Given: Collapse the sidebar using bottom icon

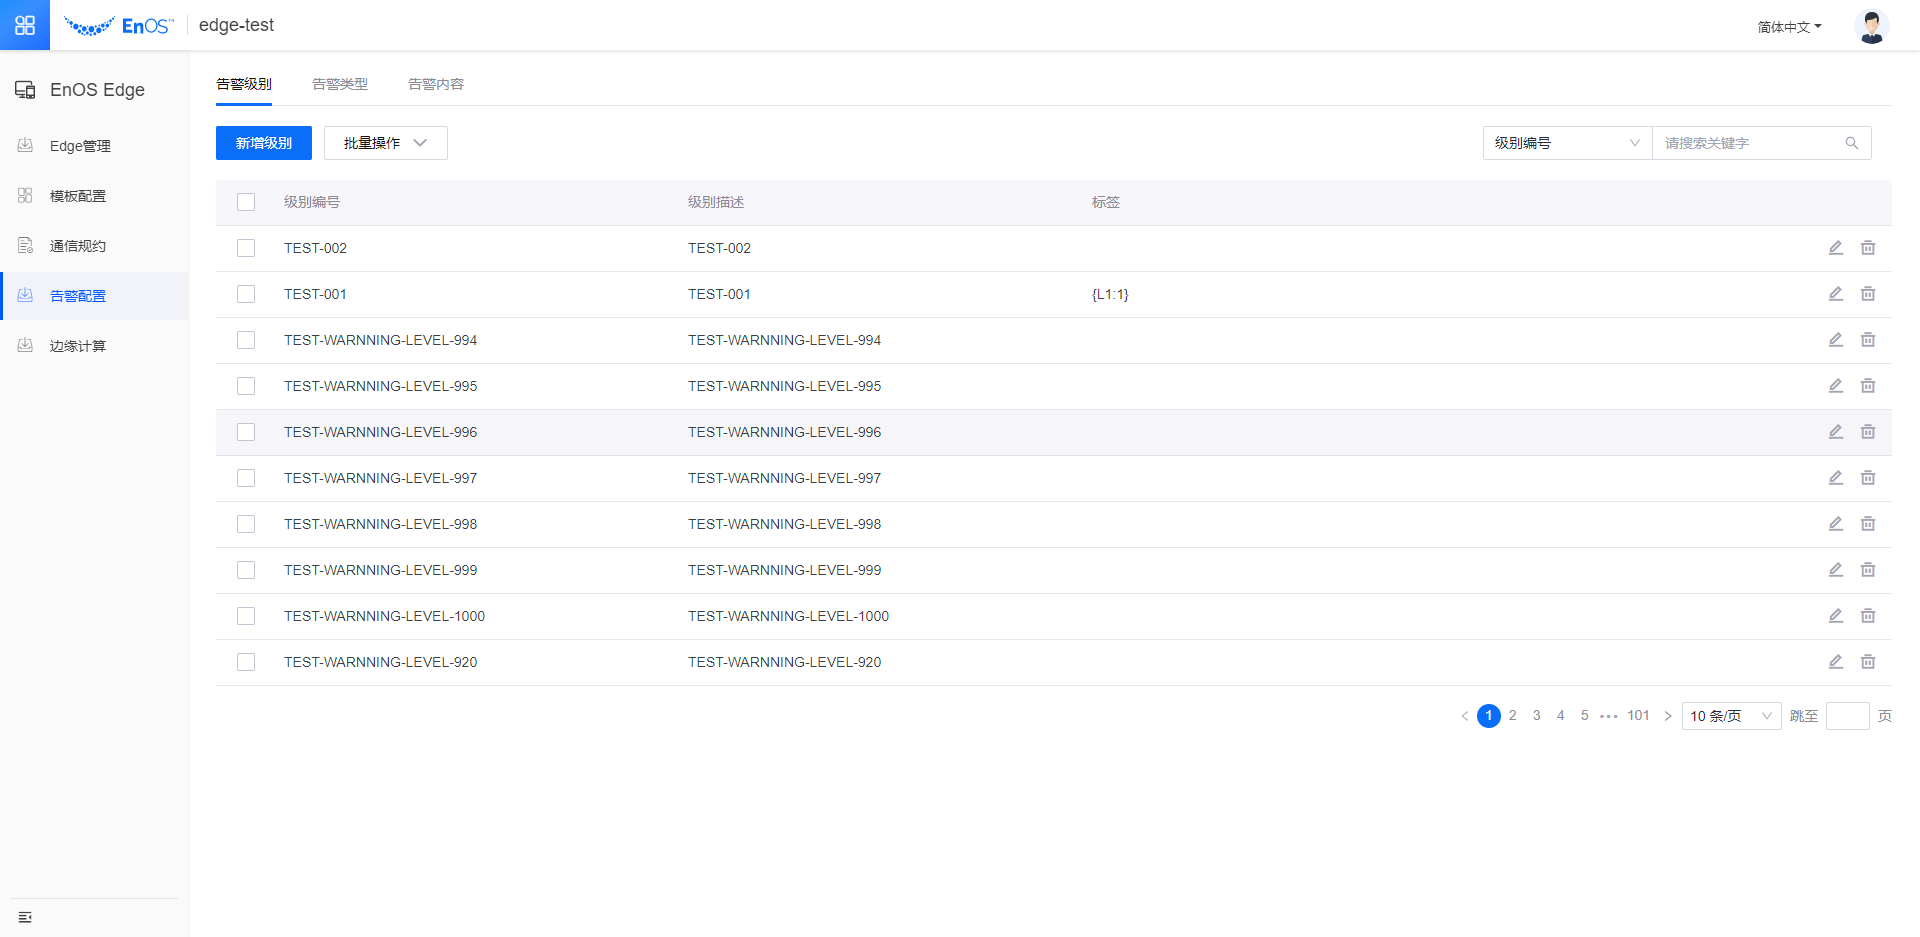Looking at the screenshot, I should click(25, 917).
